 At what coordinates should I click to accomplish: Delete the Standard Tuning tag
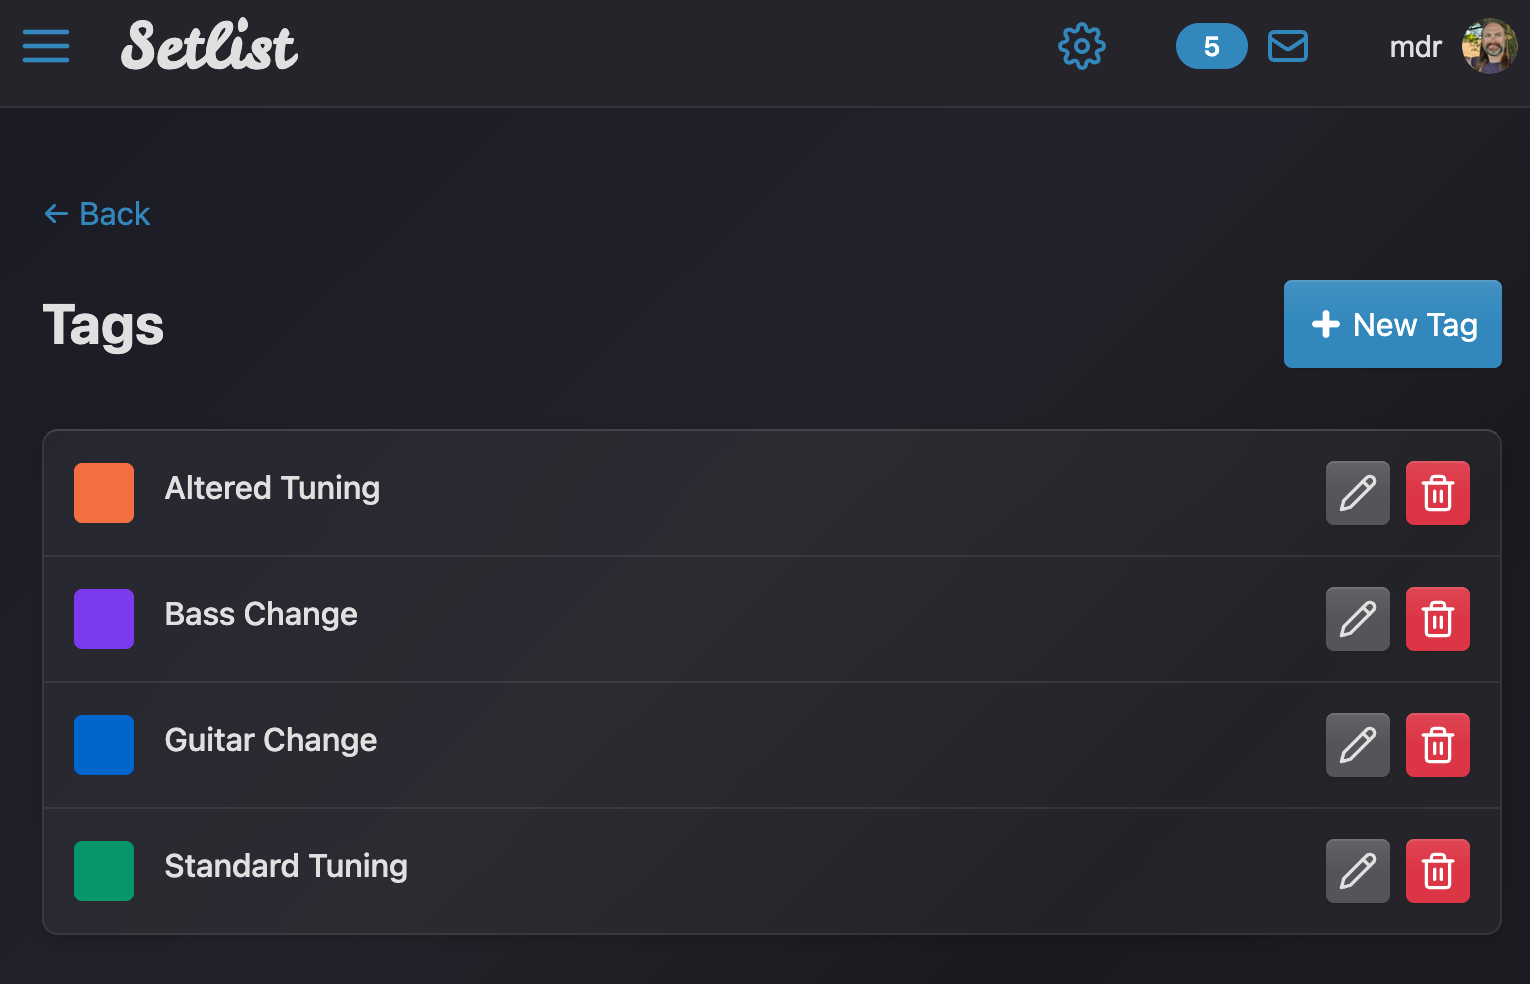point(1437,871)
